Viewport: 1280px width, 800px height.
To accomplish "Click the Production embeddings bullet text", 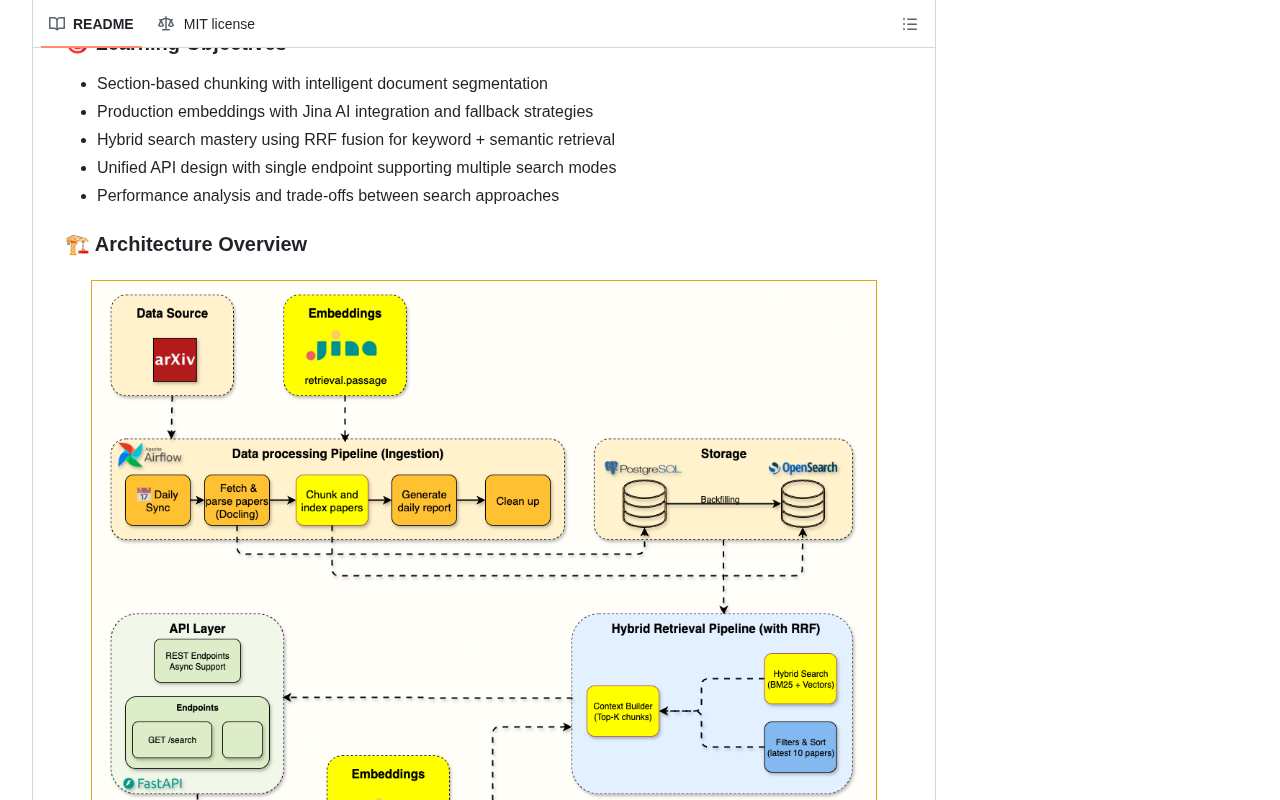I will coord(345,112).
